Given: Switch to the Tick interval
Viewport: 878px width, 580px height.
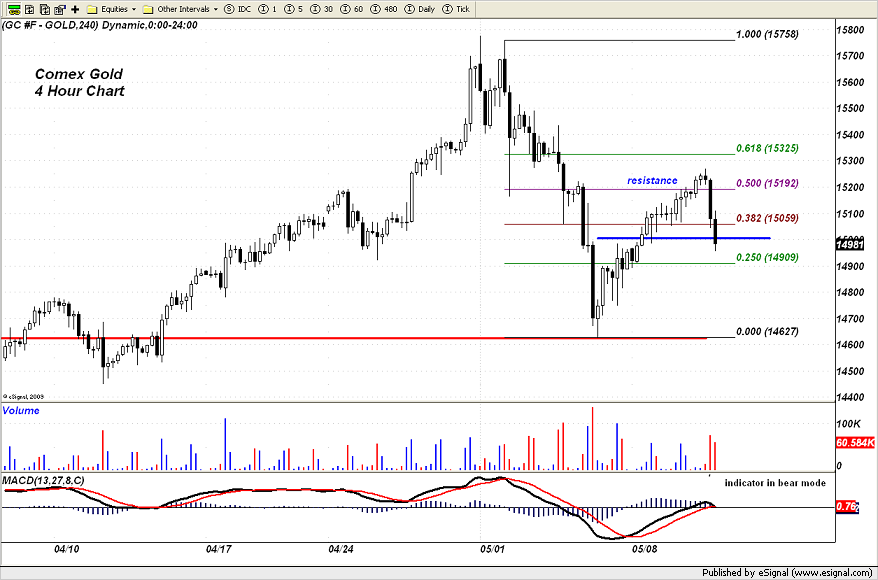Looking at the screenshot, I should [456, 9].
